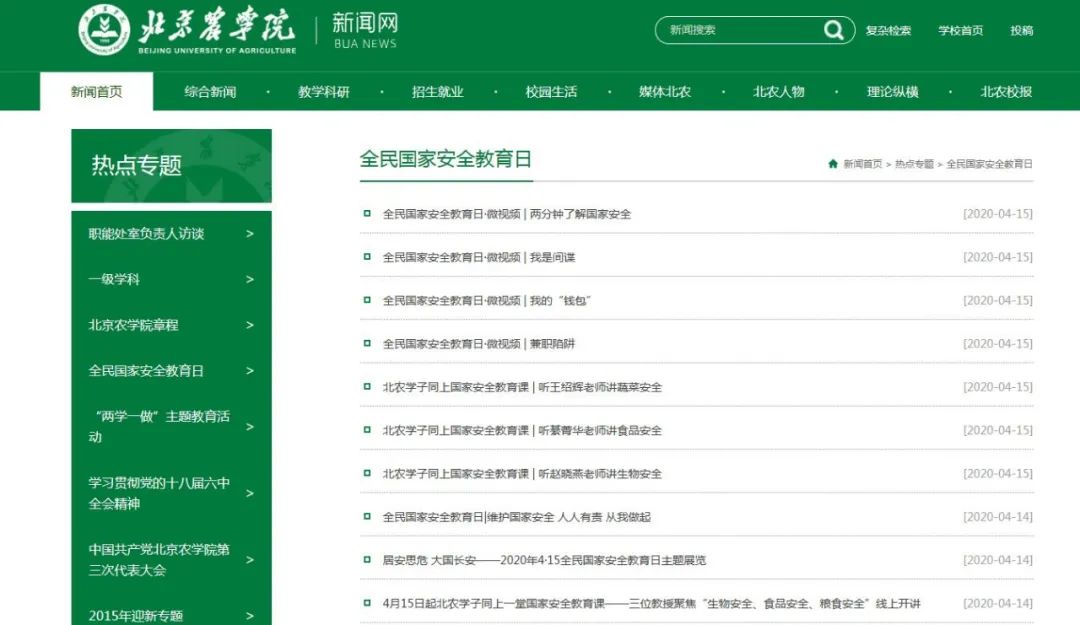Click the arrow next to 职能处室负责人访谈

250,234
